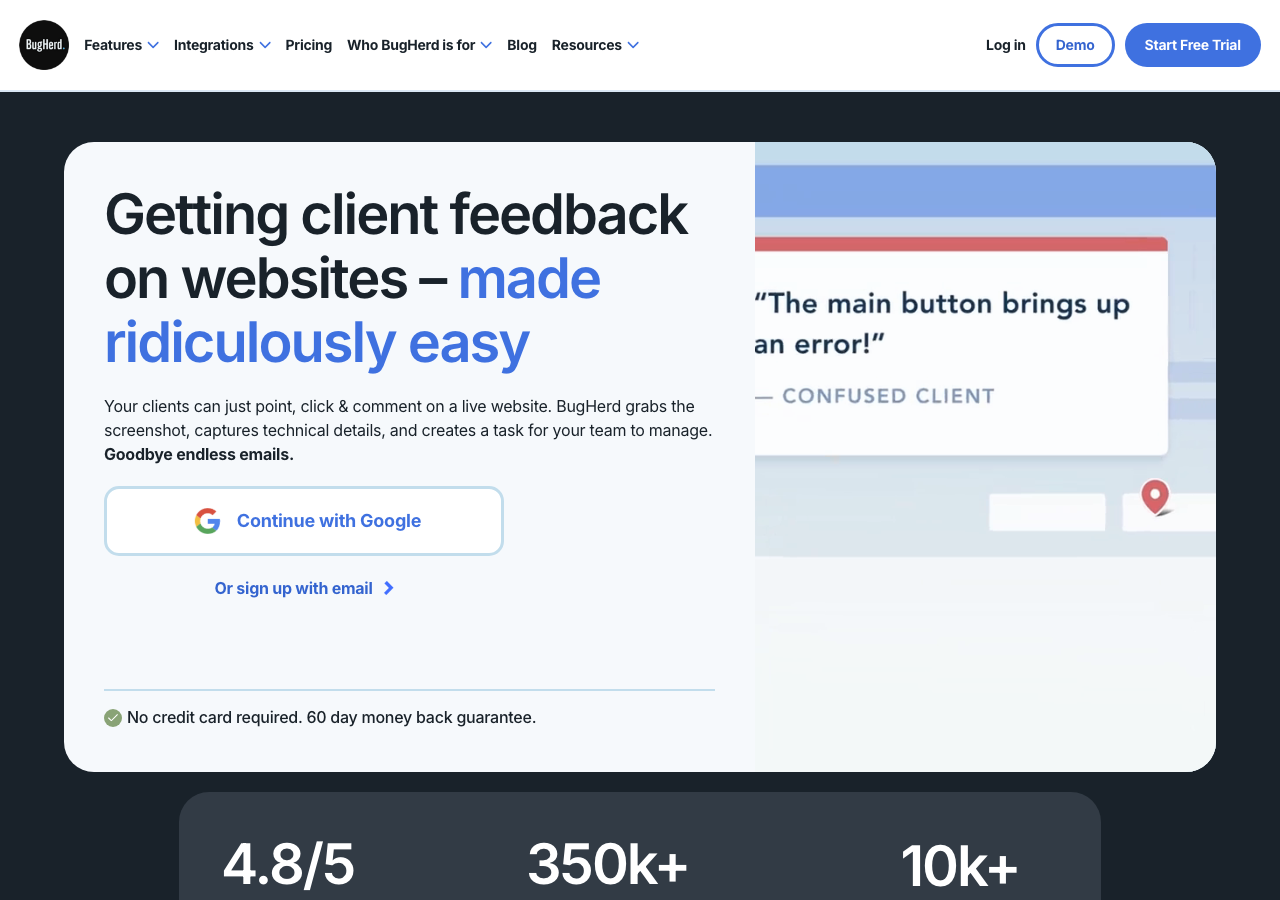Screen dimensions: 1280x900
Task: Expand the Who BugHerd is for menu
Action: tap(419, 45)
